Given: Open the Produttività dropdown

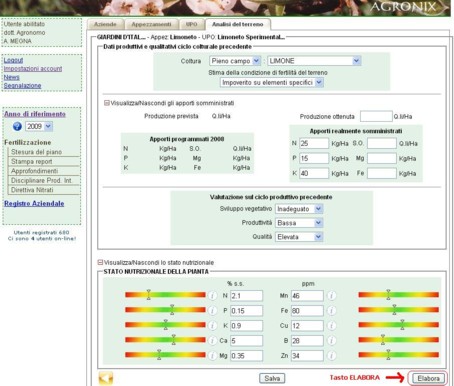Looking at the screenshot, I should click(x=299, y=223).
